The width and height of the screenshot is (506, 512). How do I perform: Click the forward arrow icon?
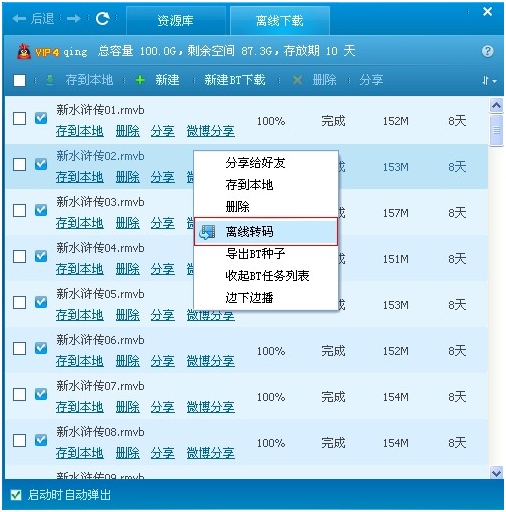74,19
